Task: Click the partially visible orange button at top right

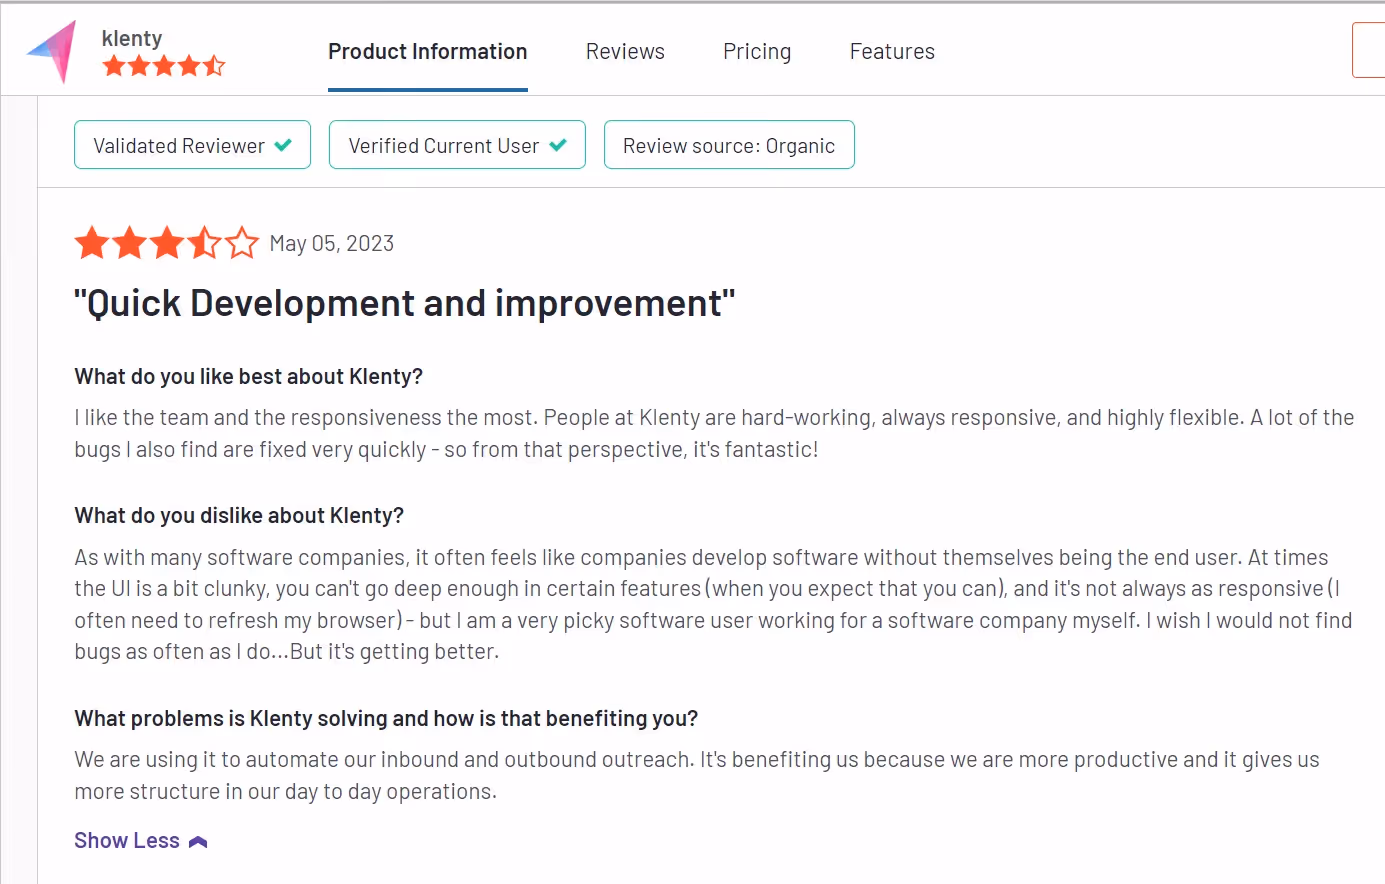Action: pyautogui.click(x=1369, y=50)
